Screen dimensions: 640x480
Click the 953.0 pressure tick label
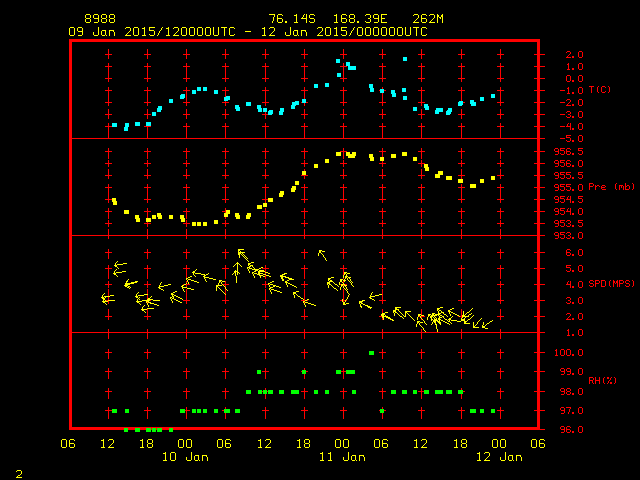click(568, 236)
